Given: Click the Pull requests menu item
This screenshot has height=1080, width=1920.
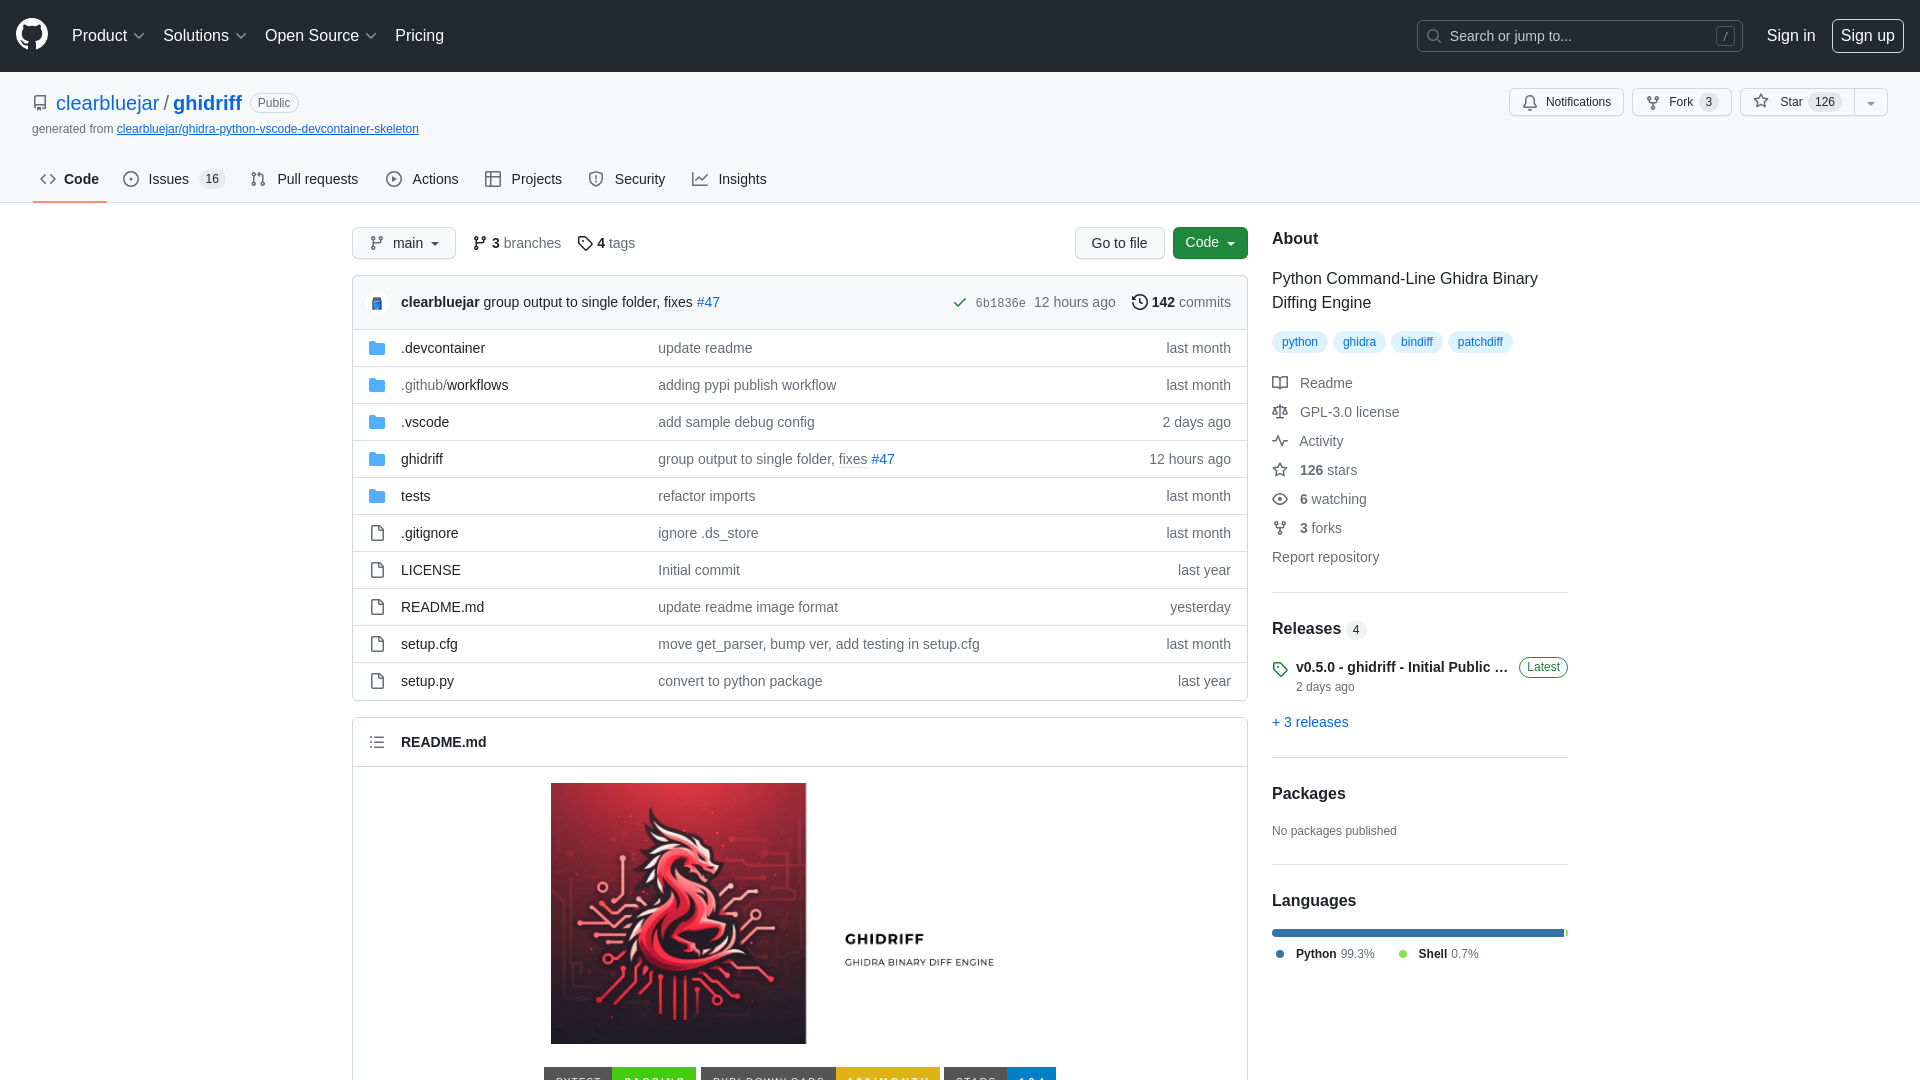Looking at the screenshot, I should (305, 179).
